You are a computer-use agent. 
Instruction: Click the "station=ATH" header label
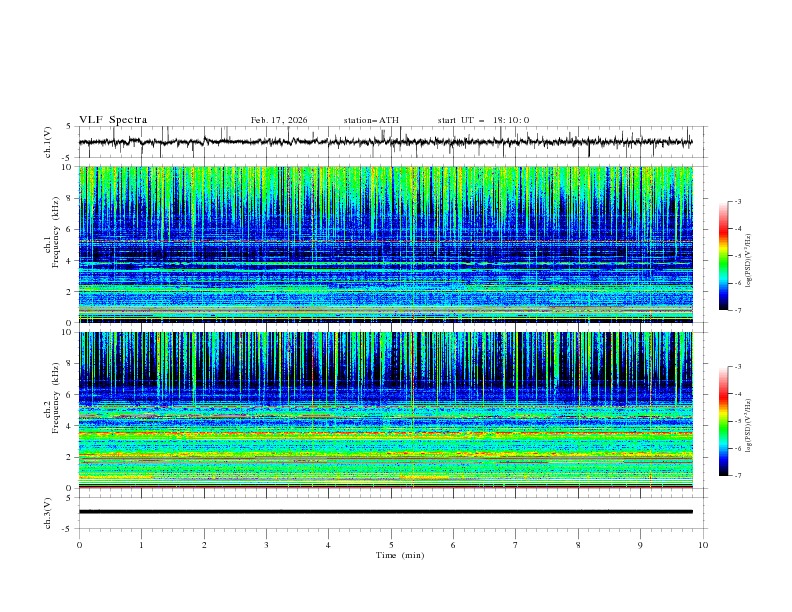[x=371, y=120]
